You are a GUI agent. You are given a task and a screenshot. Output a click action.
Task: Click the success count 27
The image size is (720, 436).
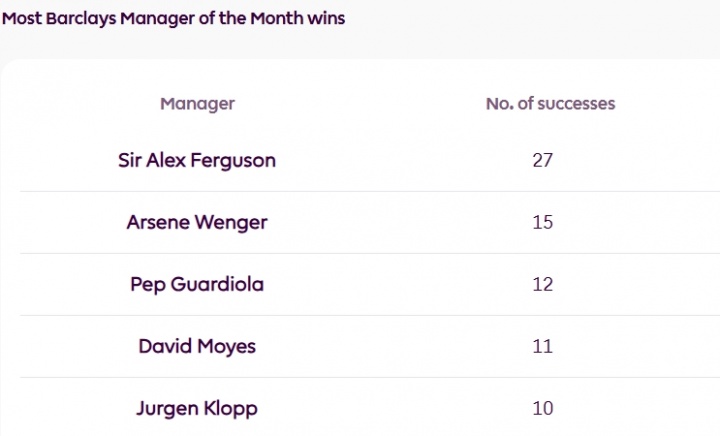(x=543, y=160)
